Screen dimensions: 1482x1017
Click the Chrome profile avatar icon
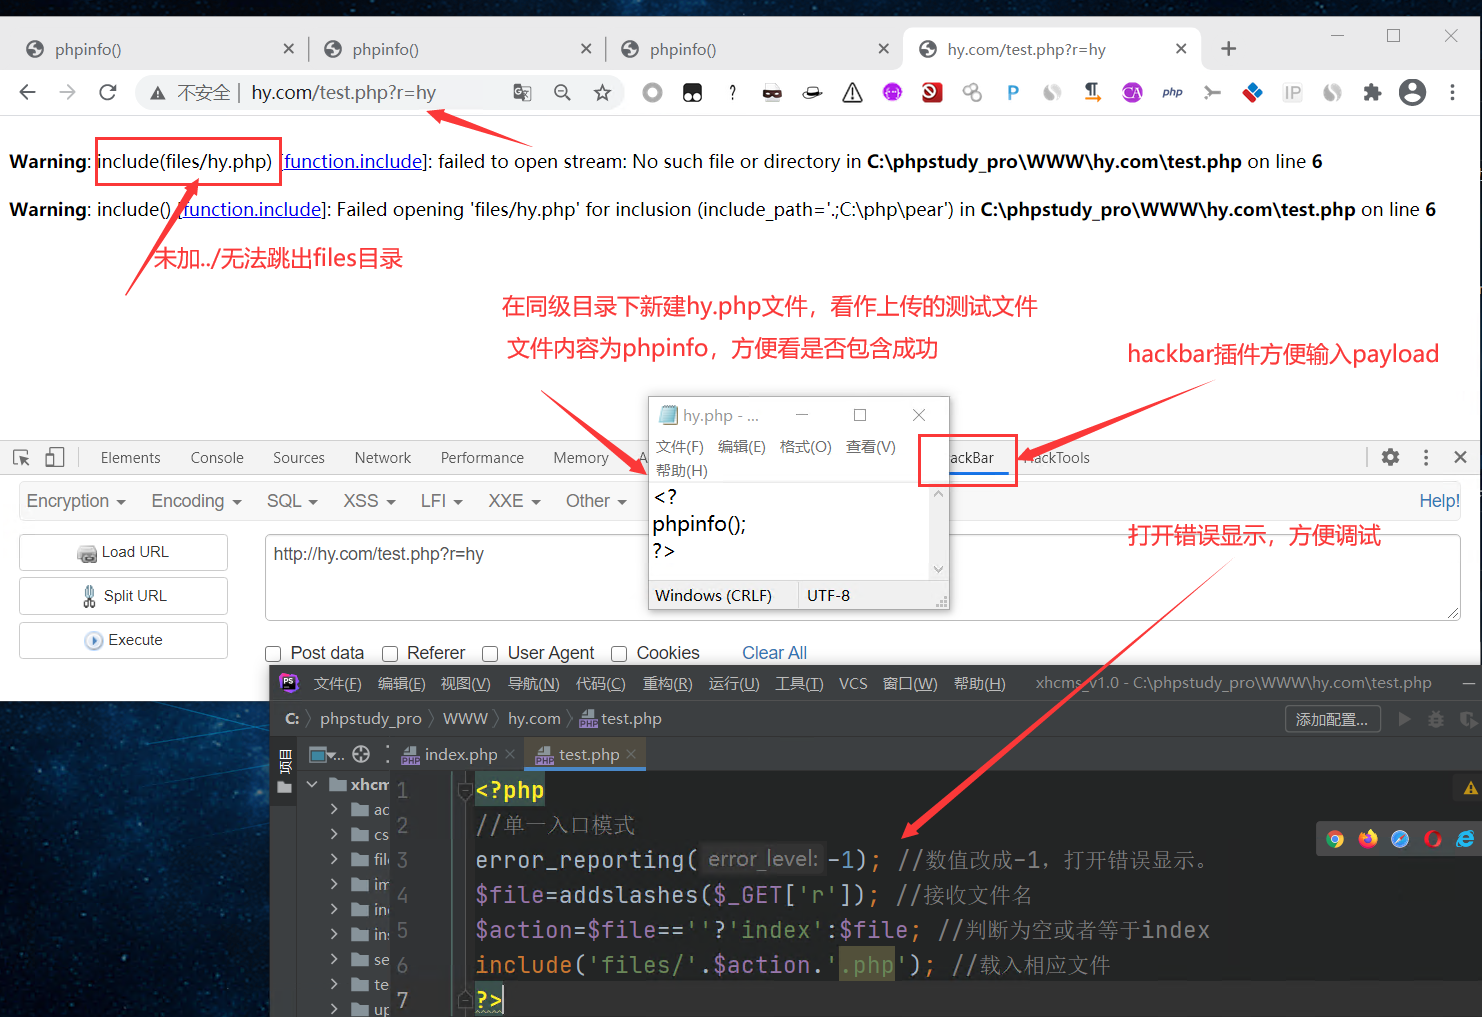(x=1412, y=92)
